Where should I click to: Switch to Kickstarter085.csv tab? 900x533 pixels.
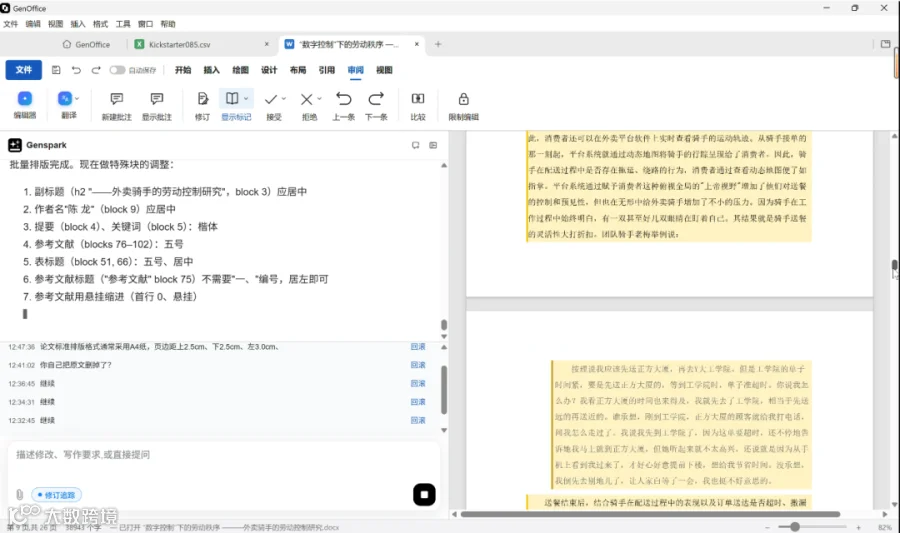(180, 44)
